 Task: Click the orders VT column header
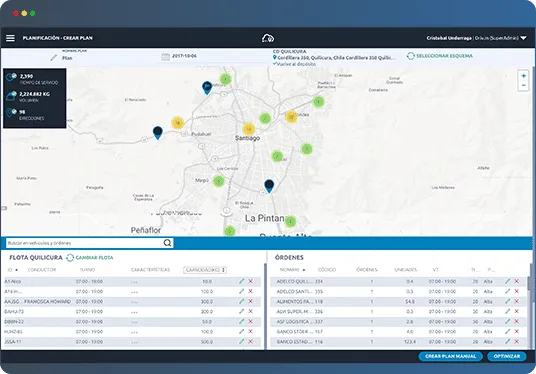pyautogui.click(x=436, y=270)
